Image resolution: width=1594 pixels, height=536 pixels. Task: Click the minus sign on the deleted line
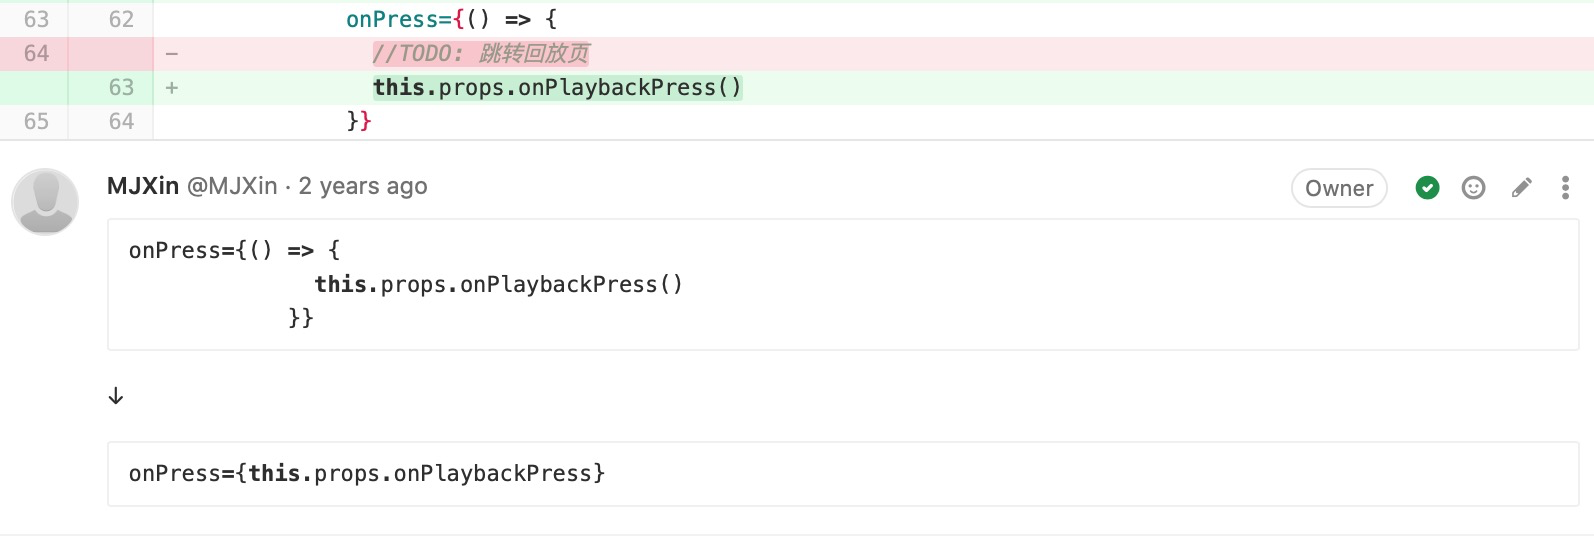pyautogui.click(x=172, y=54)
